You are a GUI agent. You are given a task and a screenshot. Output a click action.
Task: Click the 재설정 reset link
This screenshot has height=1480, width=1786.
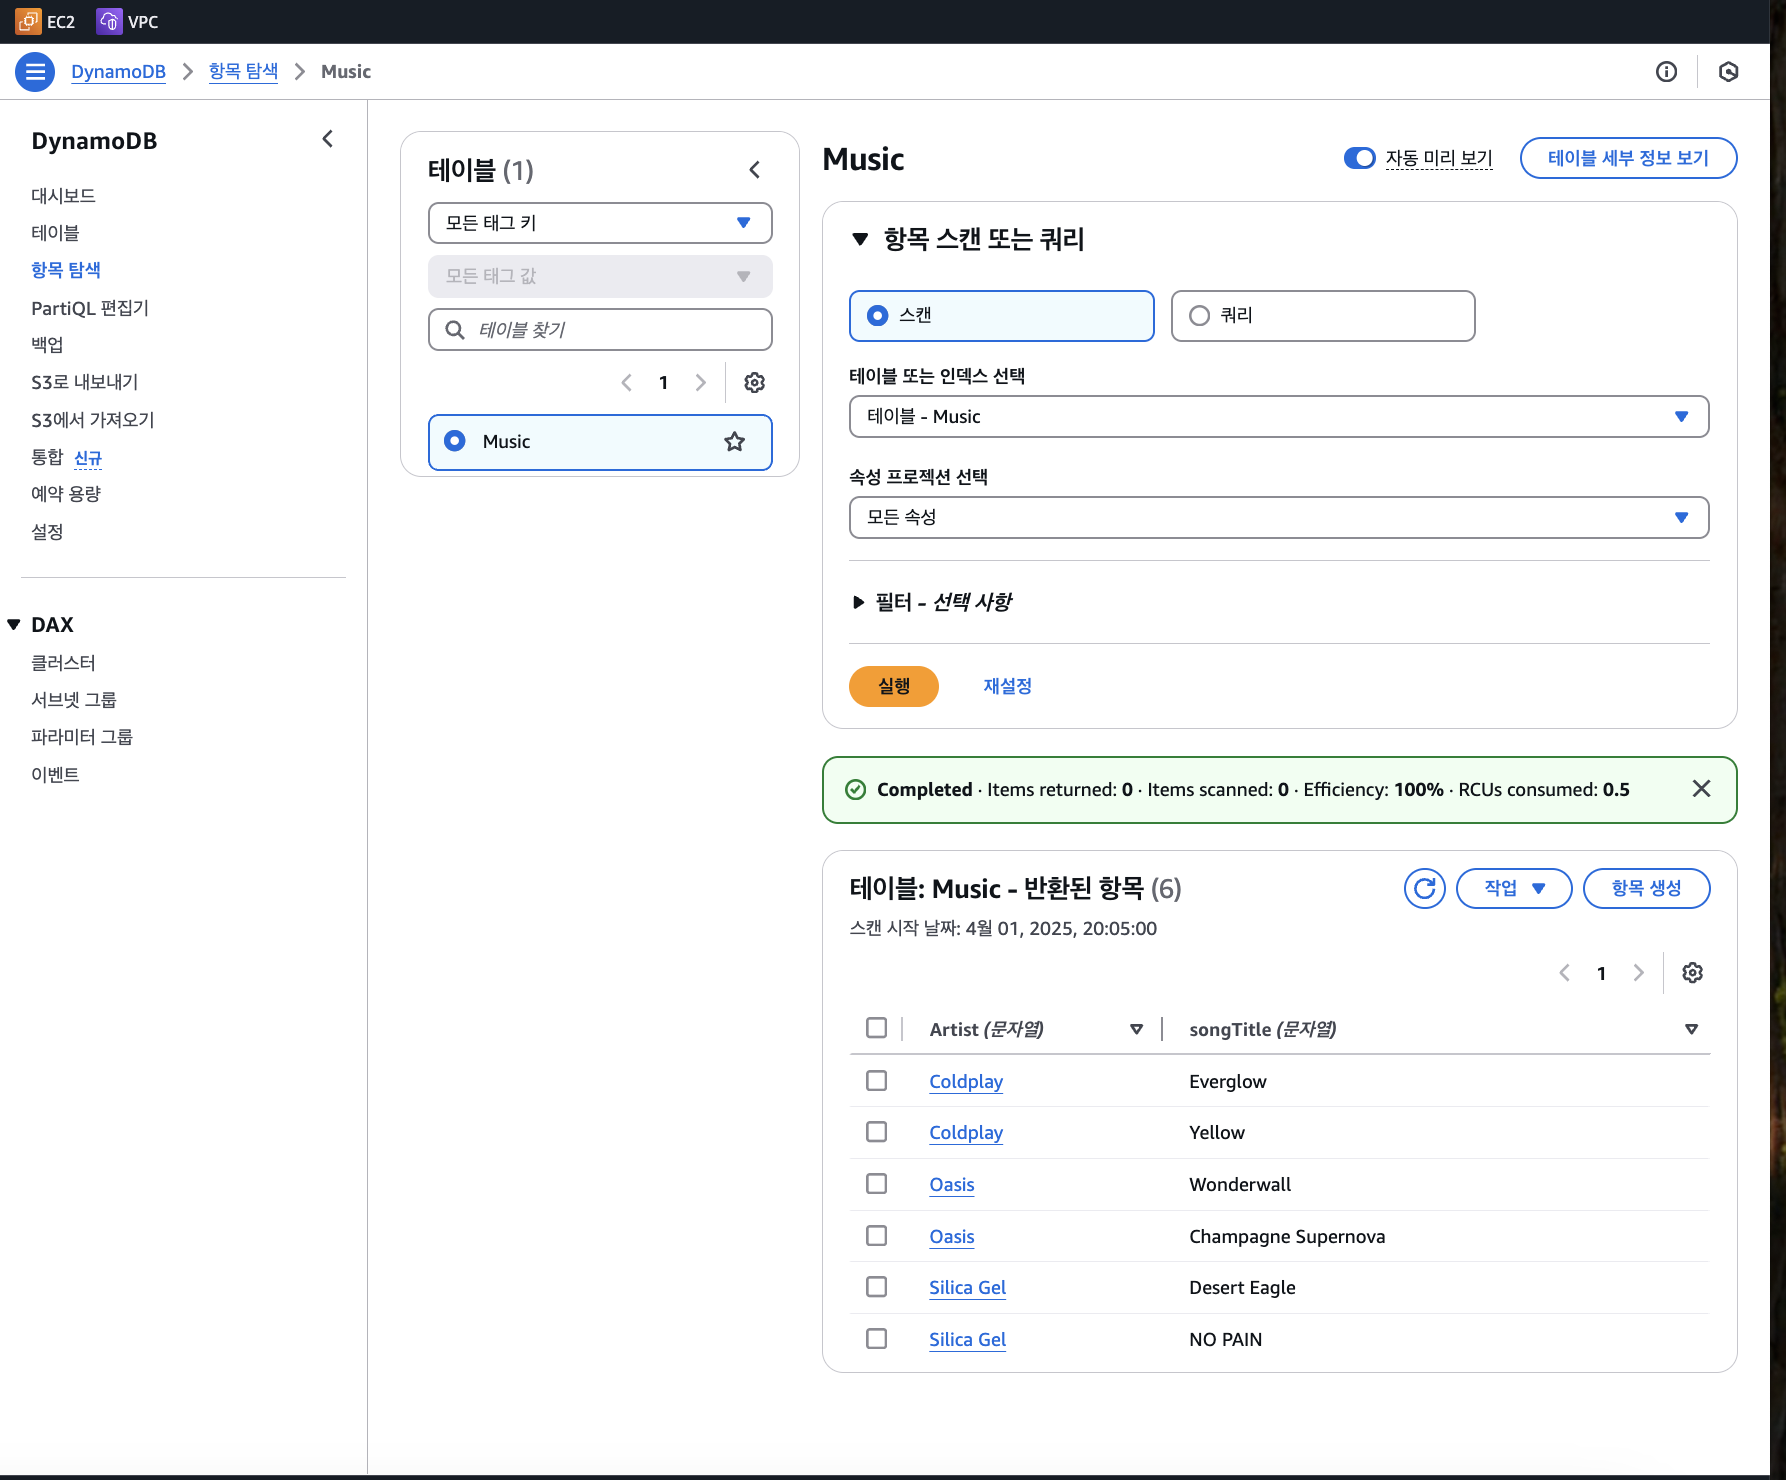1007,686
